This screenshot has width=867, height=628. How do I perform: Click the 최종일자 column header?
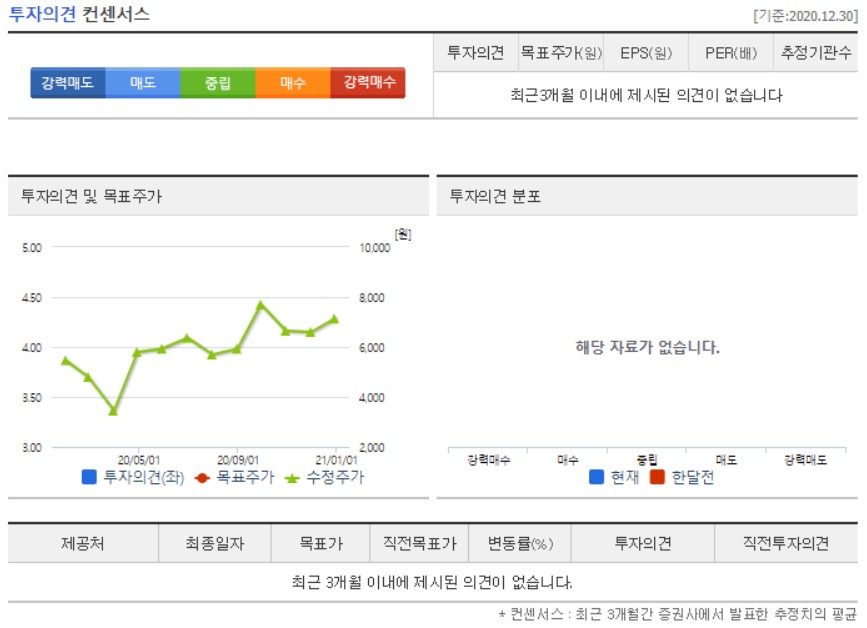tap(215, 543)
